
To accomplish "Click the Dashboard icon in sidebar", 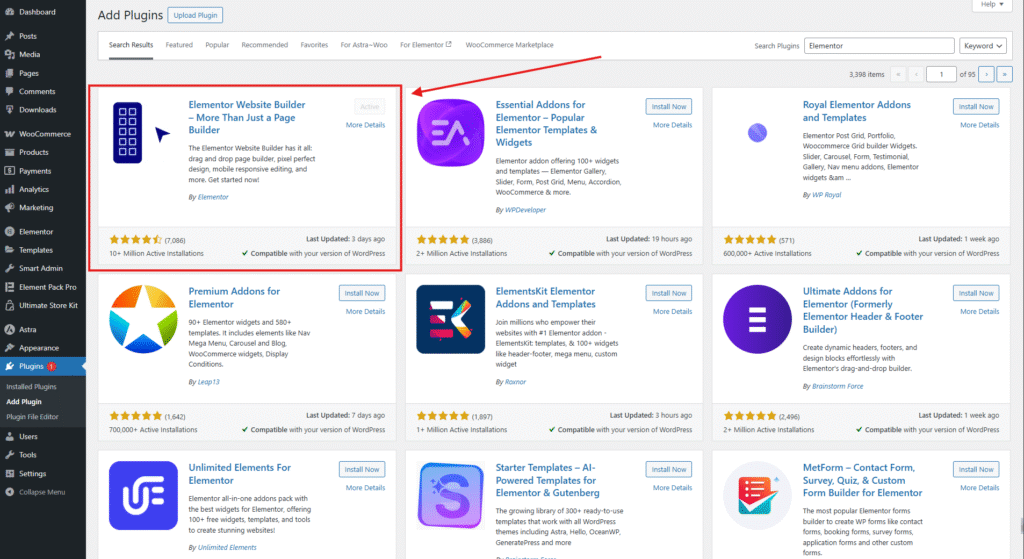I will coord(9,12).
